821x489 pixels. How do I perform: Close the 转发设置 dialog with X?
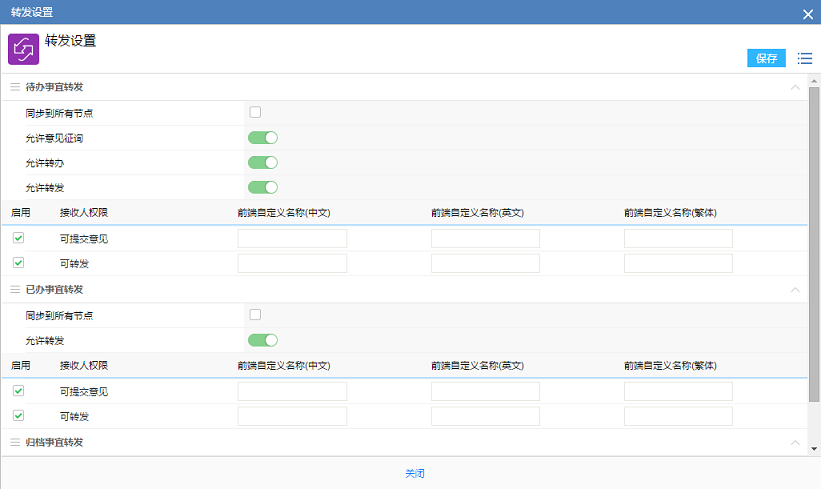pos(808,14)
